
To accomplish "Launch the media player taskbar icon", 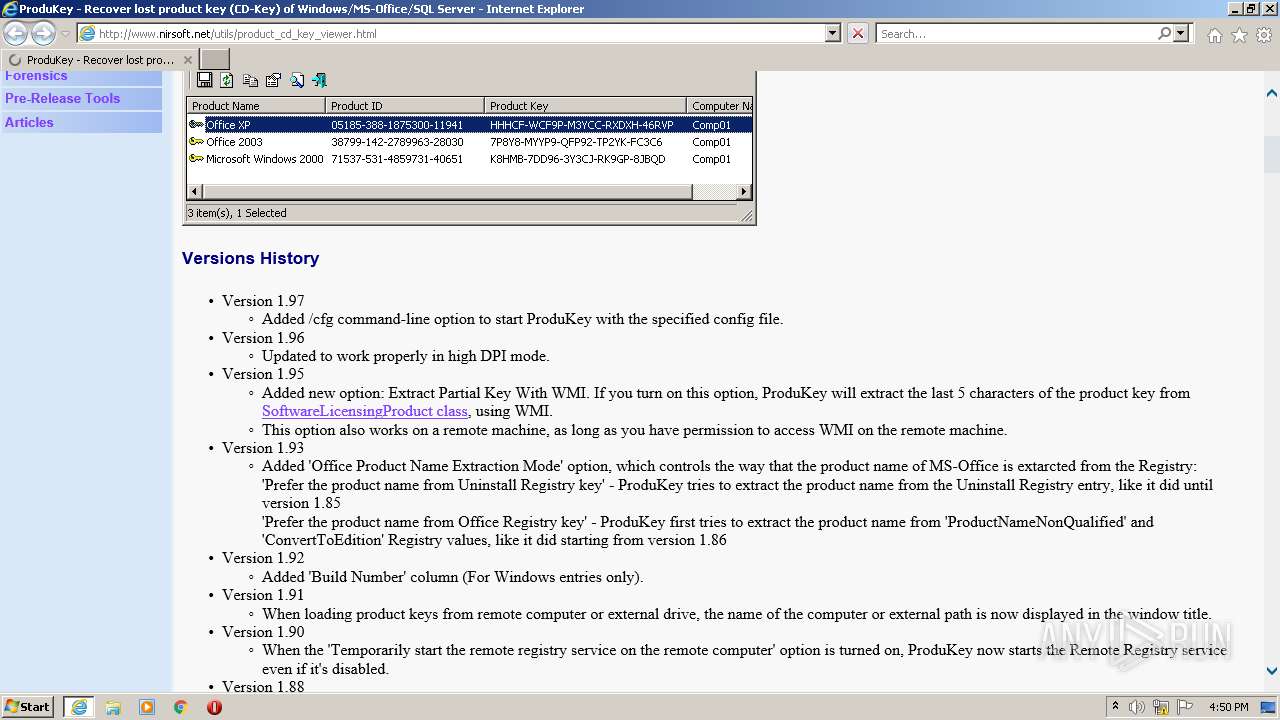I will tap(147, 707).
